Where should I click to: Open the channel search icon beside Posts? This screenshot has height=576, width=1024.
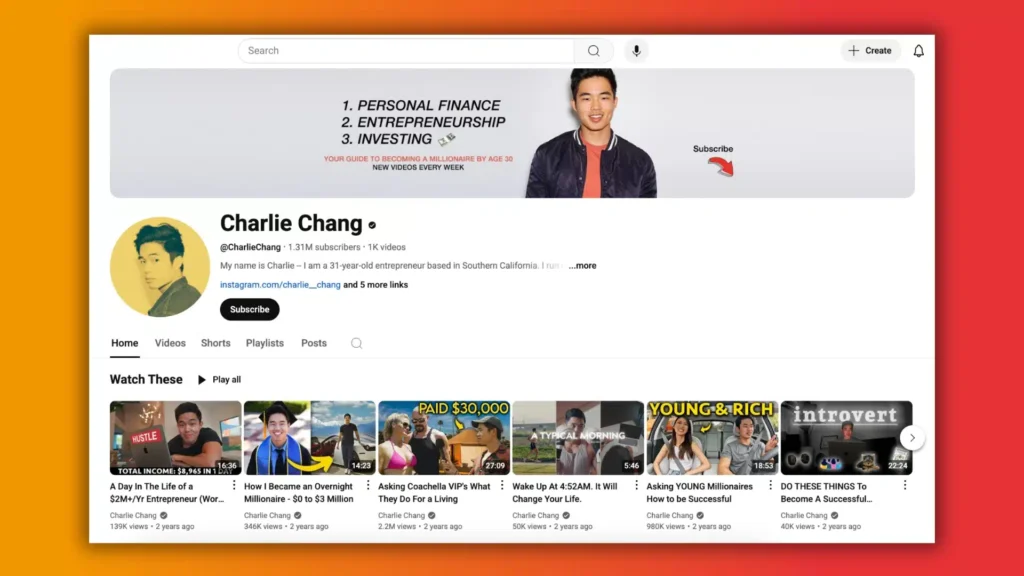pos(356,343)
